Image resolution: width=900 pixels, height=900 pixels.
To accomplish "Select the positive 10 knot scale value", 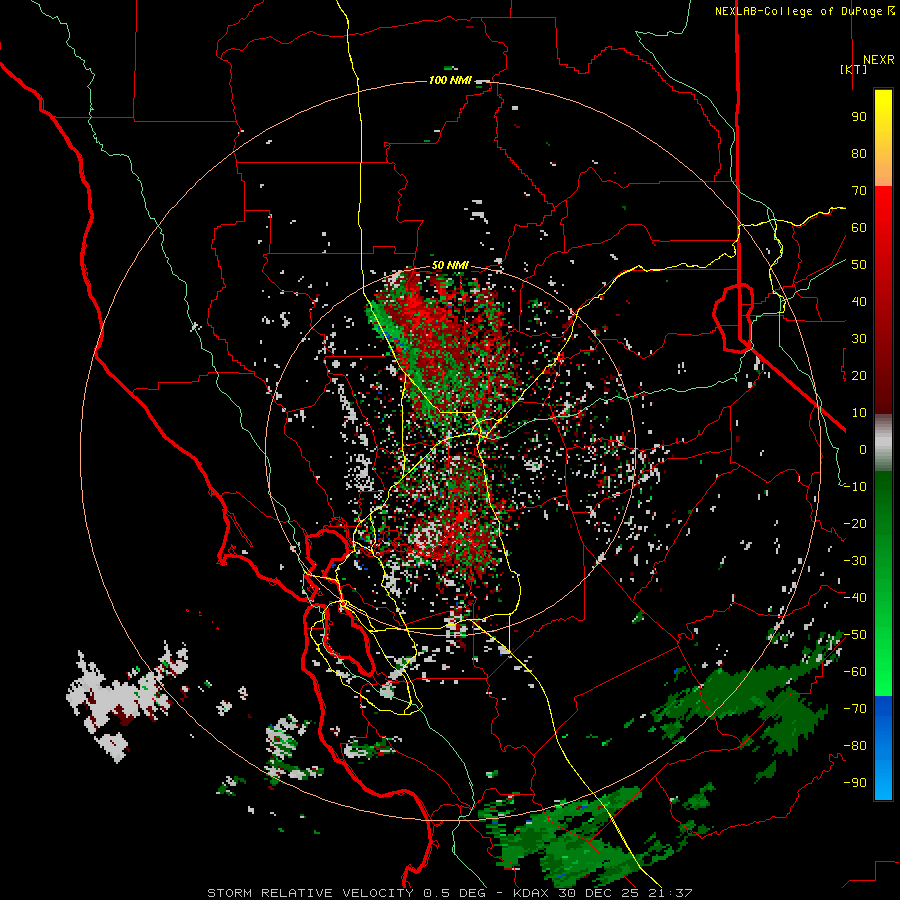I will click(859, 413).
